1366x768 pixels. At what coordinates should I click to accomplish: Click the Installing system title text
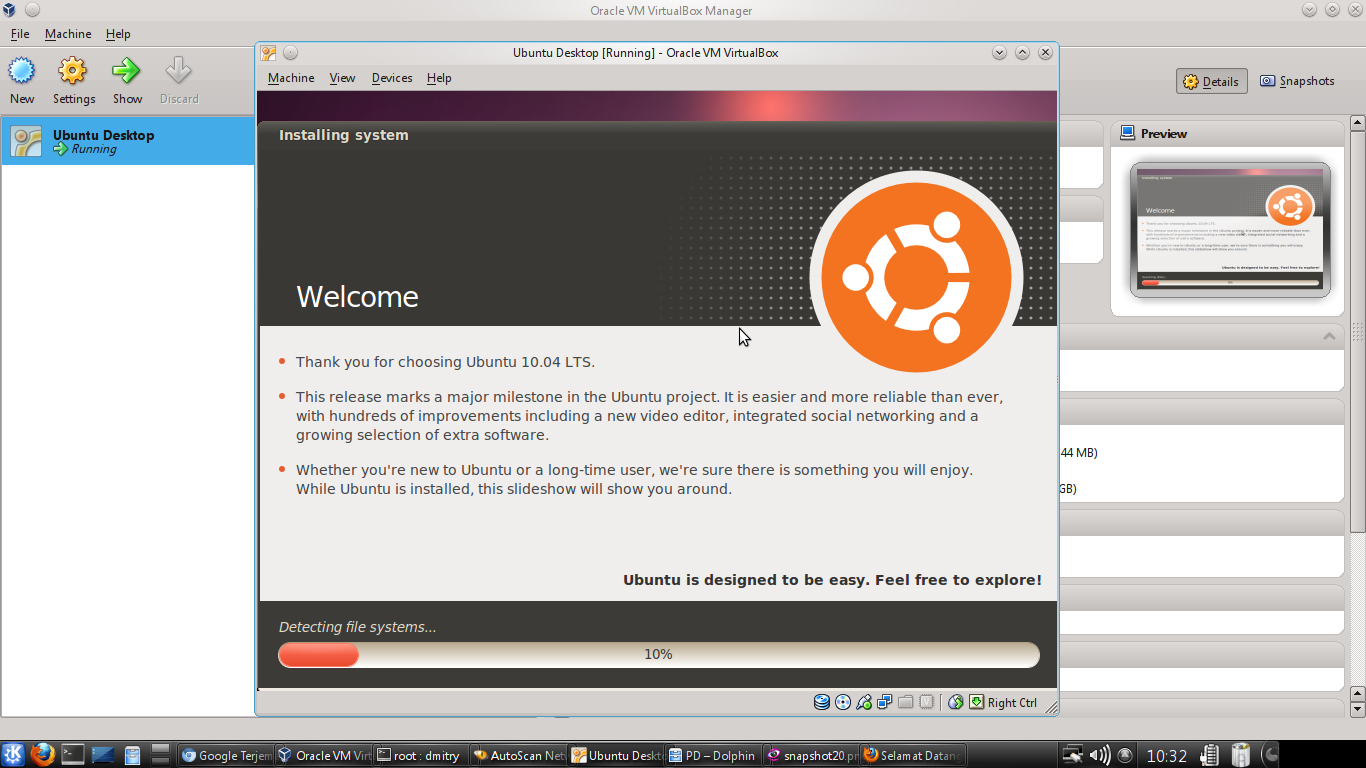click(x=343, y=135)
